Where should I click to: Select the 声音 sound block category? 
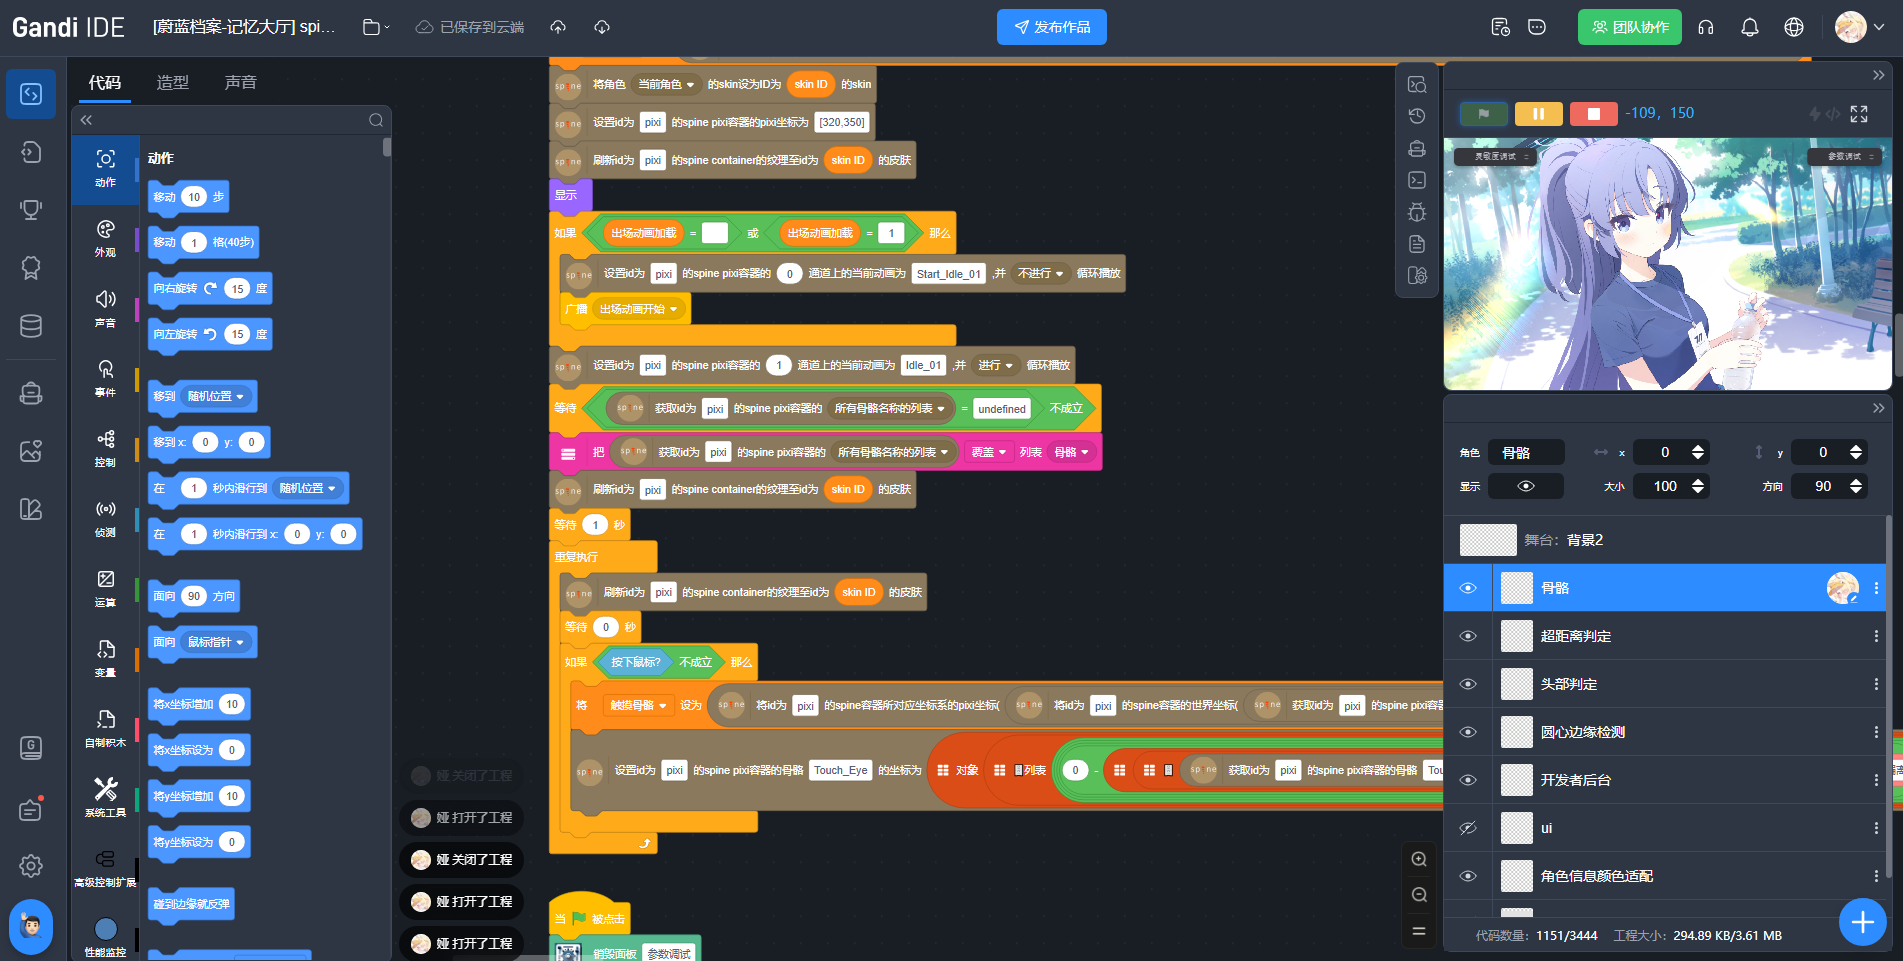point(105,309)
